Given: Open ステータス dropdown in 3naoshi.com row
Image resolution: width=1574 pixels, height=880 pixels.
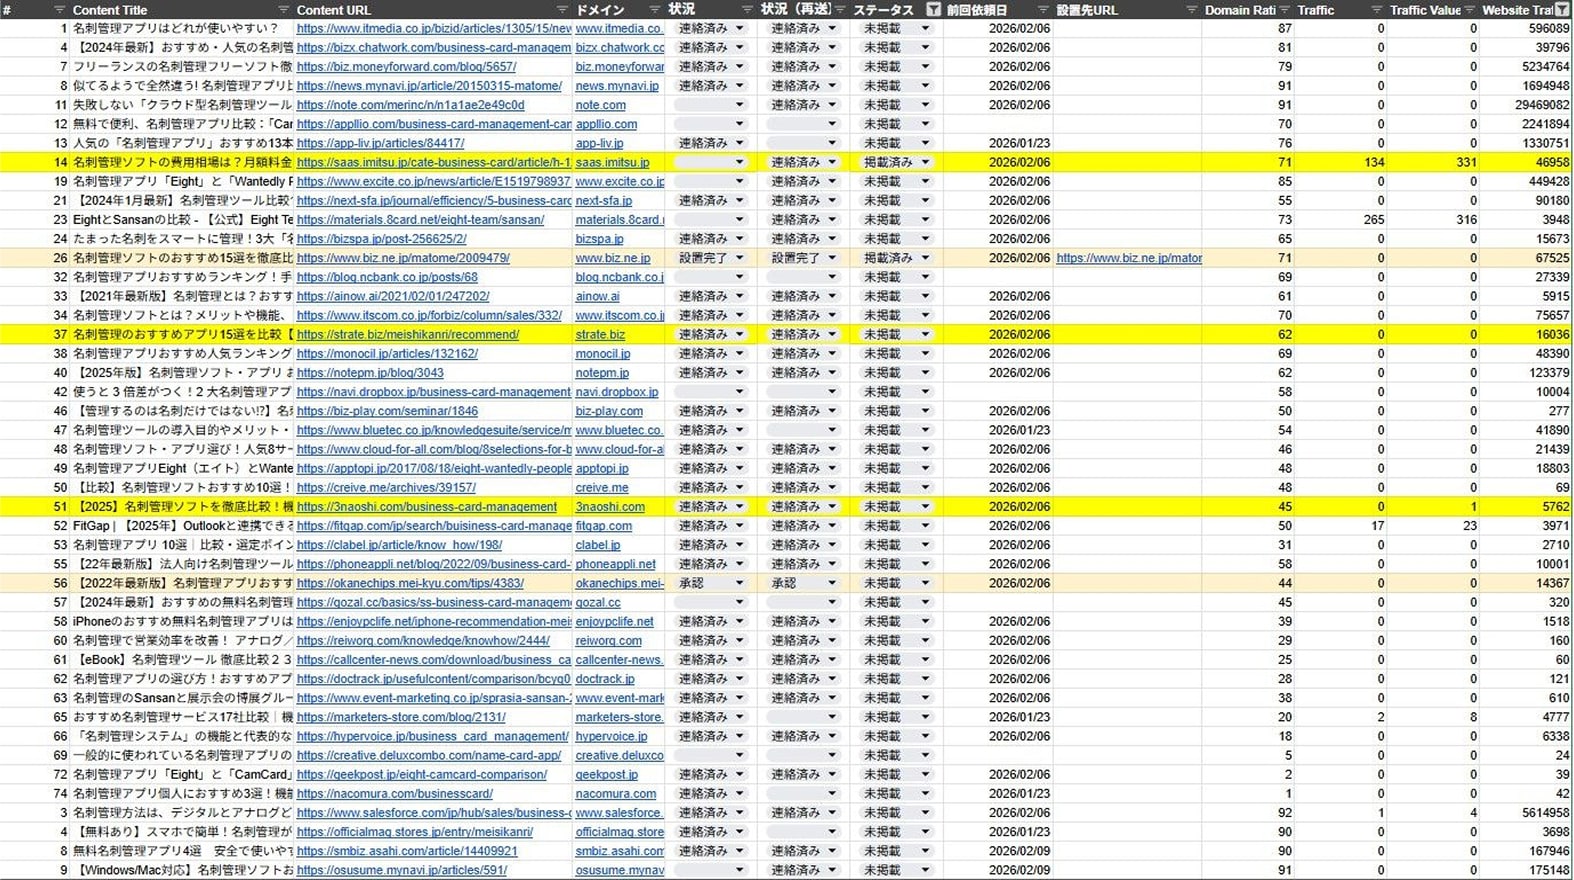Looking at the screenshot, I should [x=925, y=507].
